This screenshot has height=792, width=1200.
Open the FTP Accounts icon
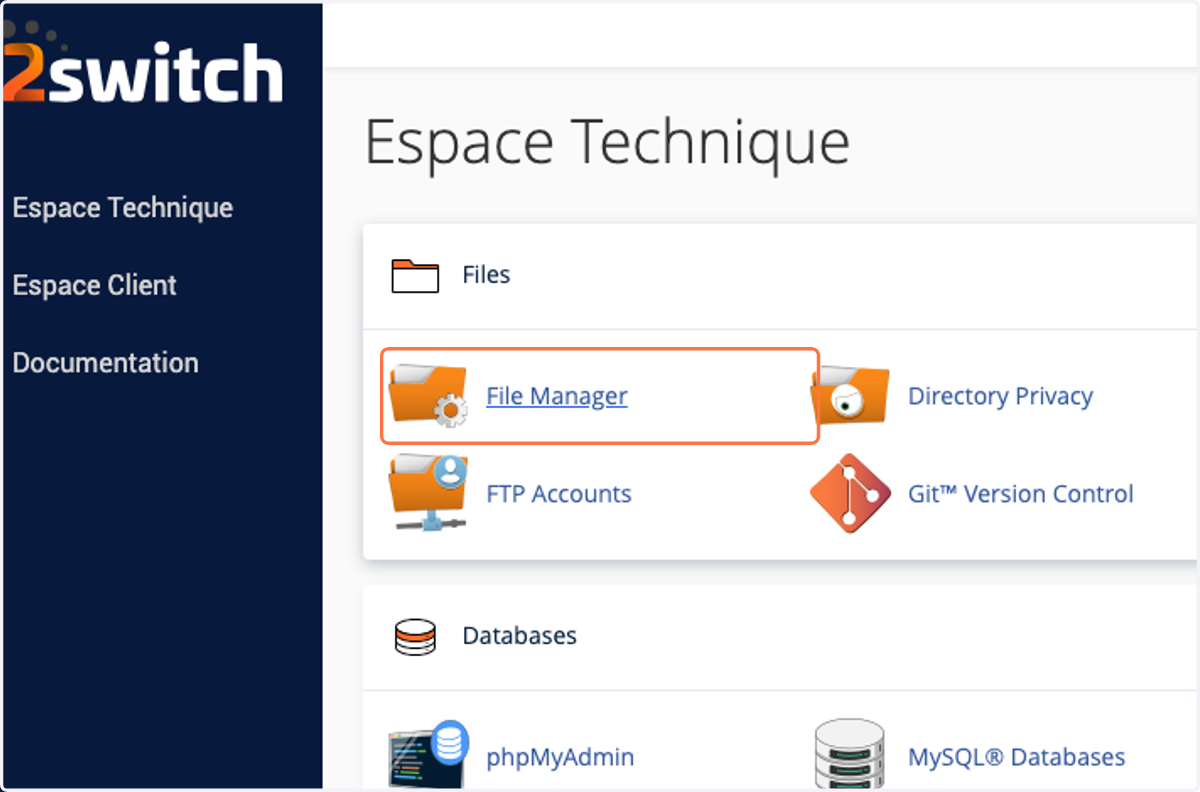[x=428, y=493]
